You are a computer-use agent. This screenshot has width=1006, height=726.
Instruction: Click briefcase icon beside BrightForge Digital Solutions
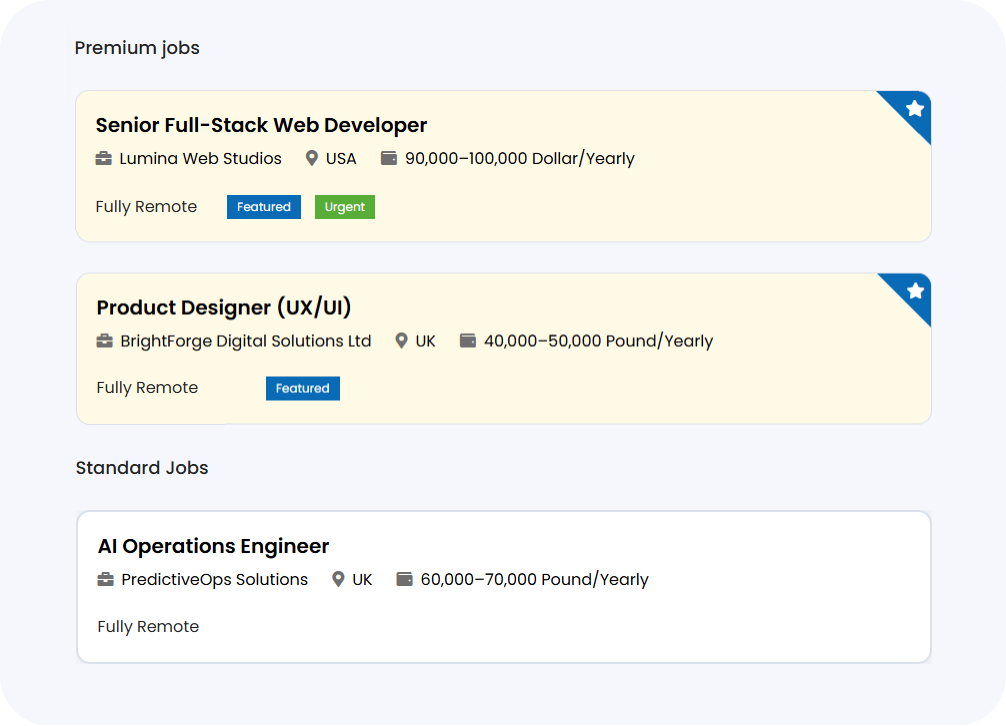click(105, 341)
